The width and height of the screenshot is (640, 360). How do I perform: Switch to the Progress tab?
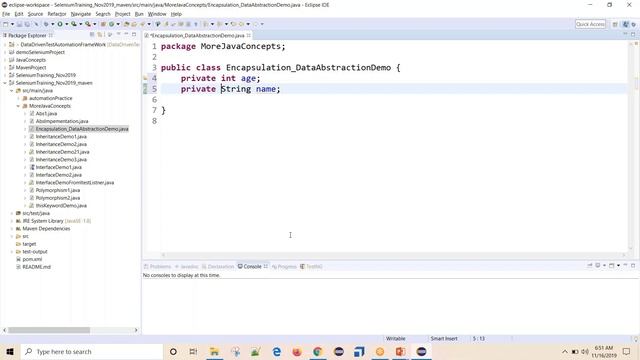click(284, 267)
